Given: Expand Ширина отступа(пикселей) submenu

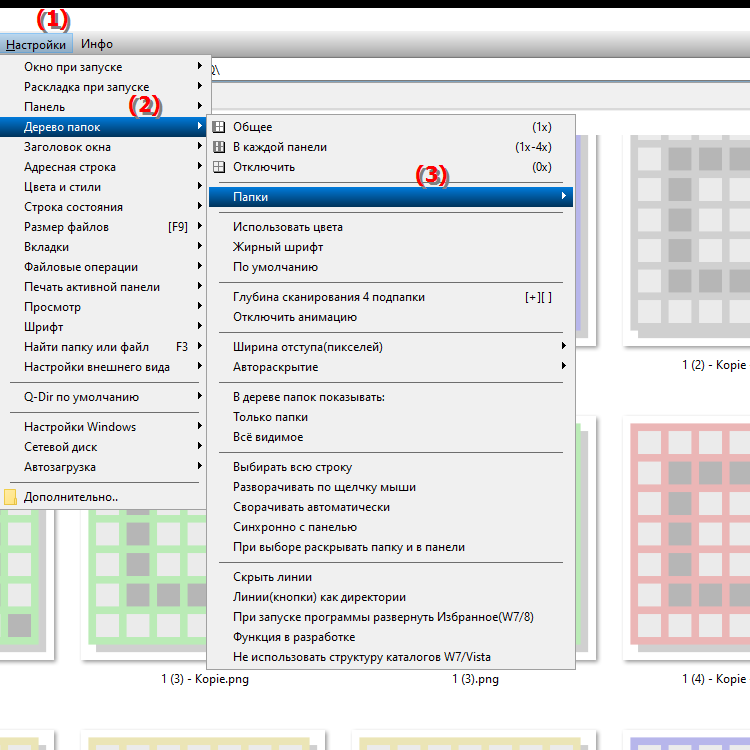Looking at the screenshot, I should [391, 347].
